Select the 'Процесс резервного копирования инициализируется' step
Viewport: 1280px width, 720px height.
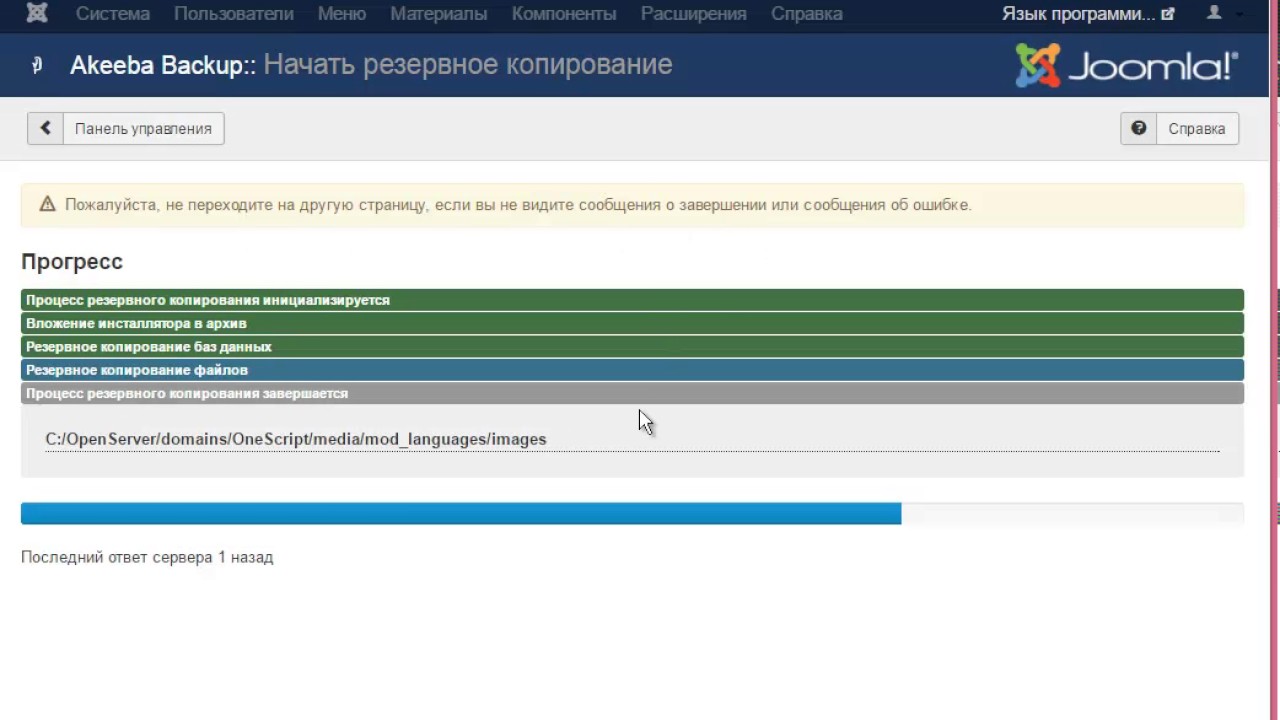pyautogui.click(x=632, y=300)
